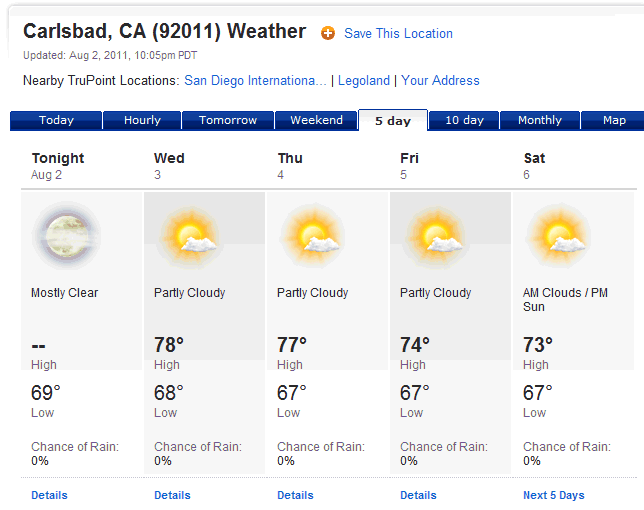Switch to the 10 day tab
This screenshot has width=644, height=510.
point(464,120)
